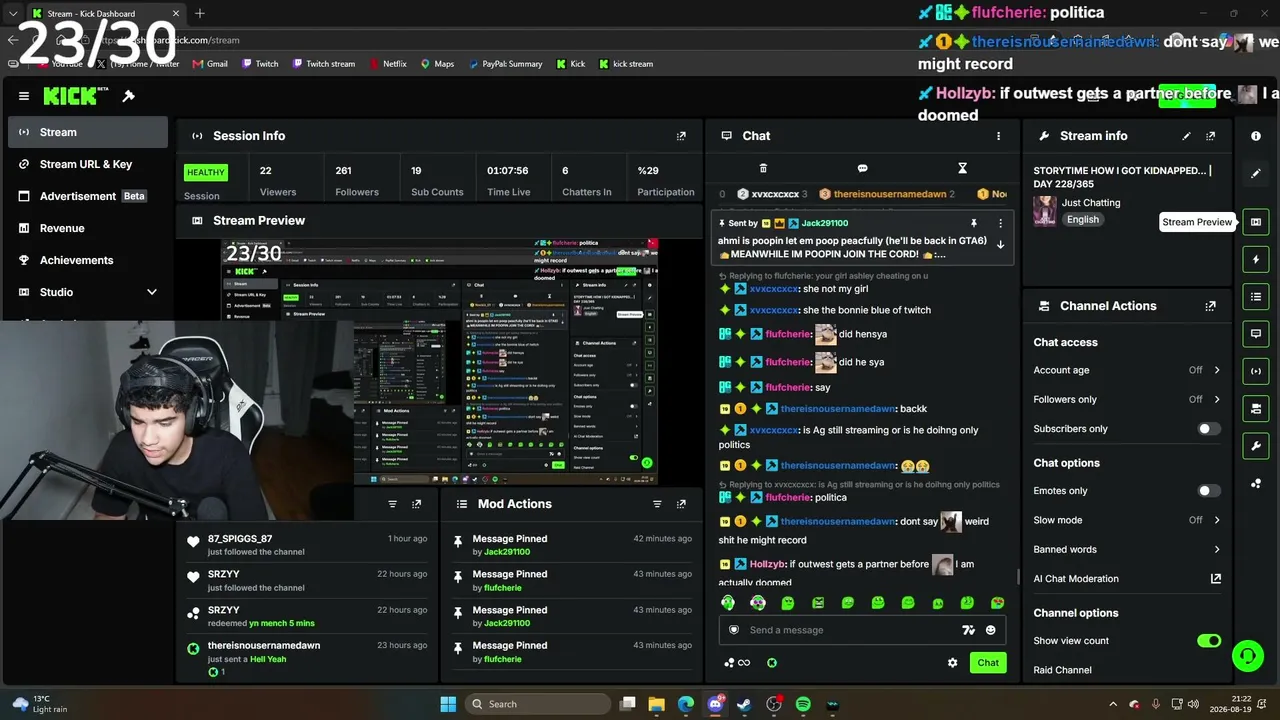The width and height of the screenshot is (1280, 720).
Task: Open the emoji picker in message box
Action: click(990, 630)
